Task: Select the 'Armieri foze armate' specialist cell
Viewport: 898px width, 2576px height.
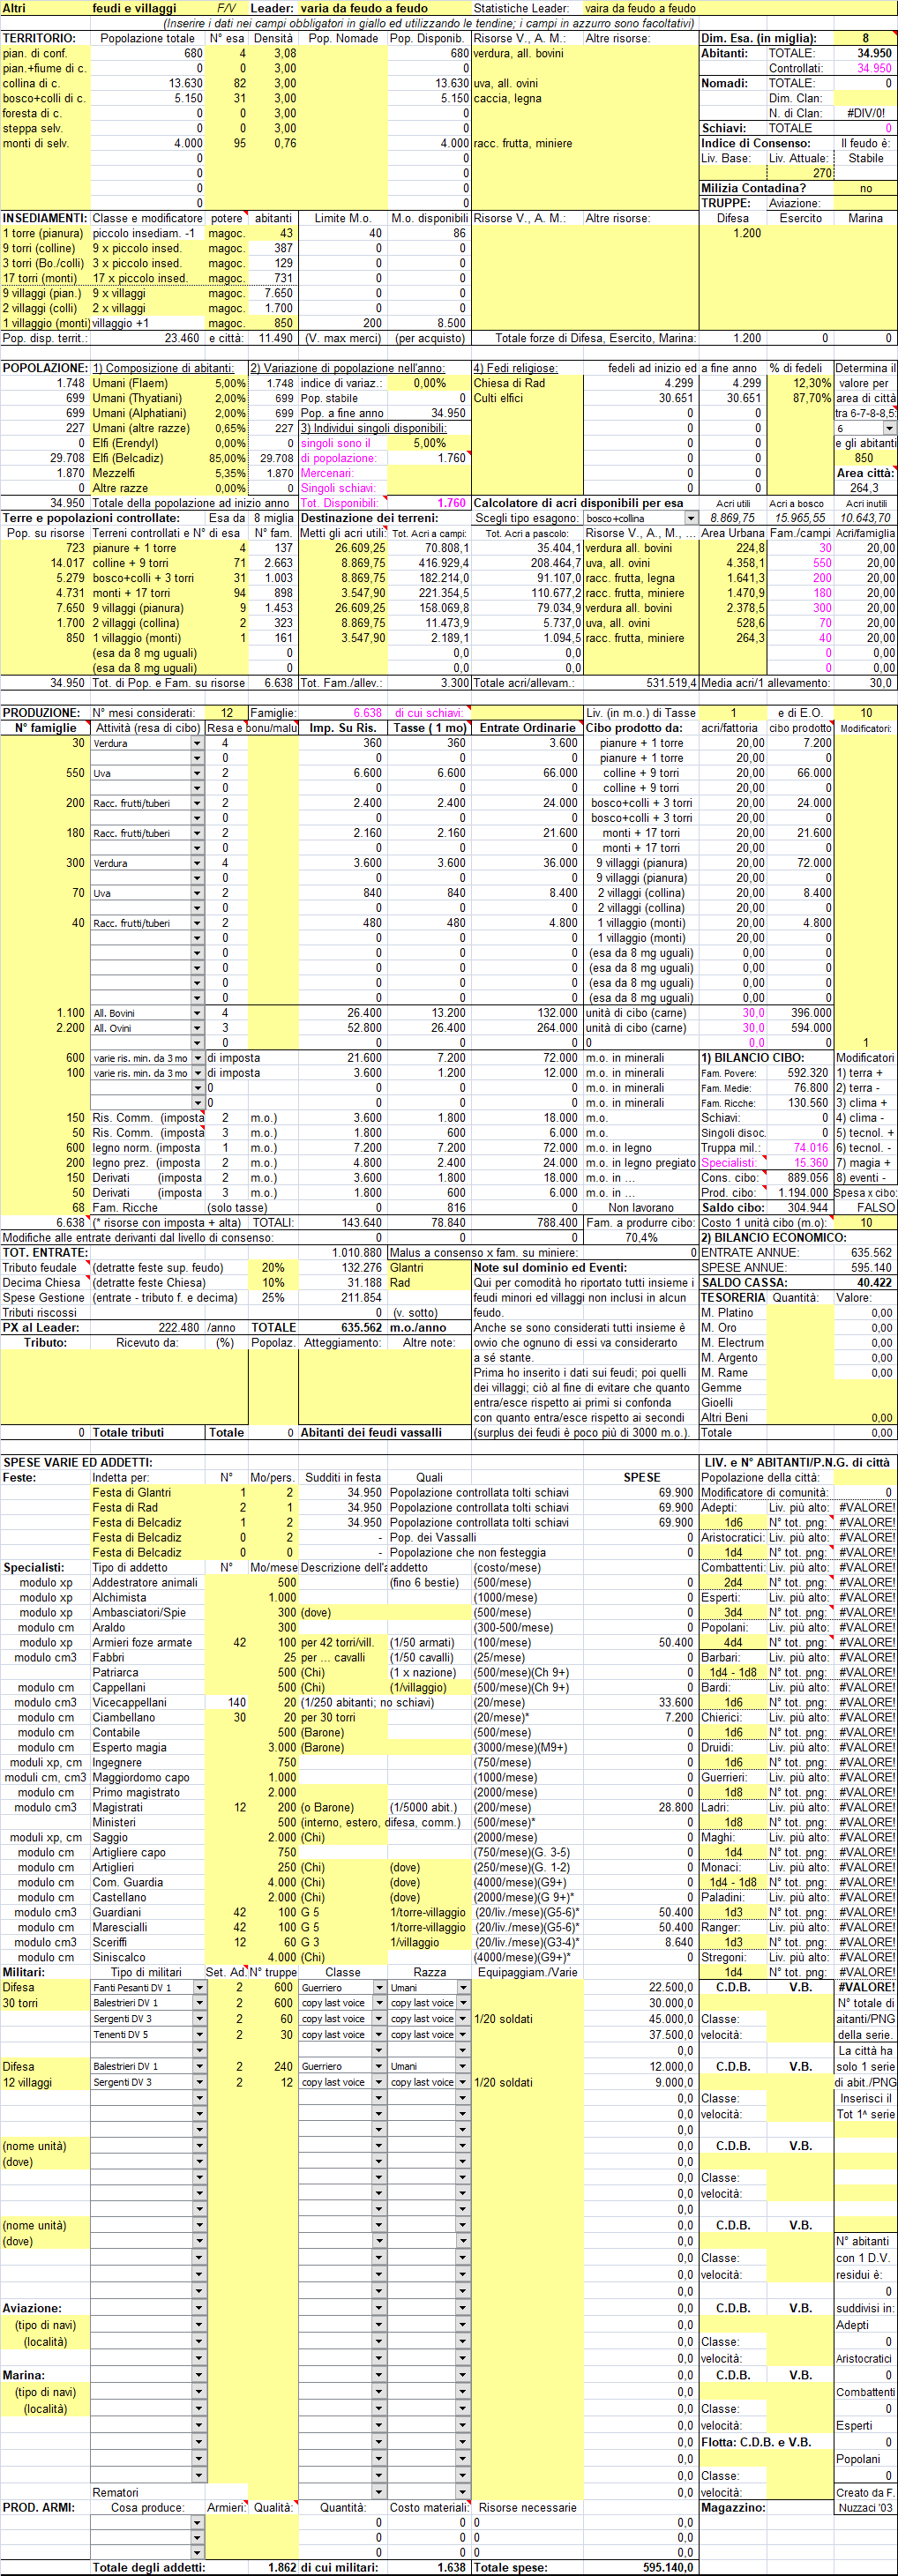Action: (x=148, y=1643)
